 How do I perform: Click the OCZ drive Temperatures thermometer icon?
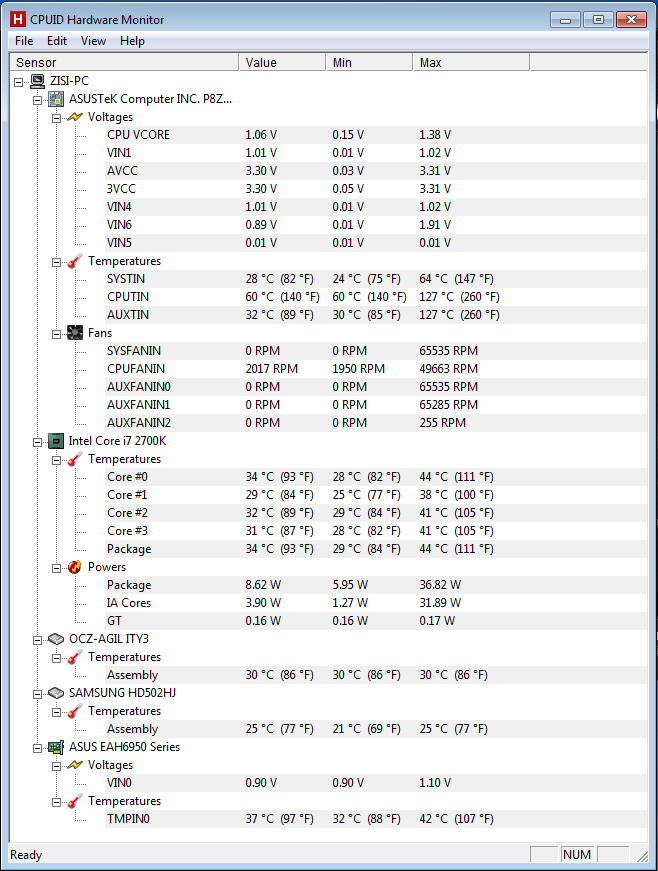(75, 657)
